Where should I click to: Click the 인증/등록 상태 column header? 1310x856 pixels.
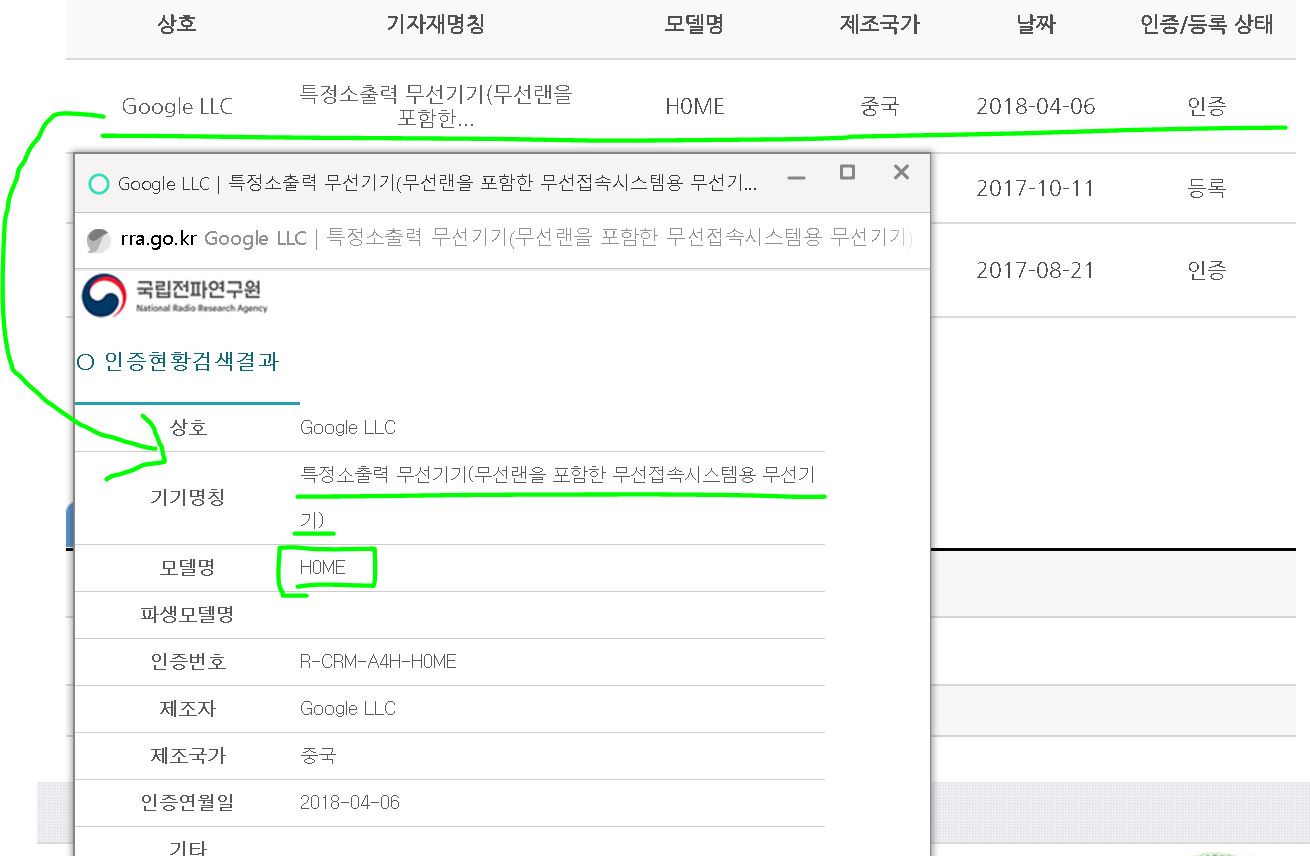point(1207,25)
